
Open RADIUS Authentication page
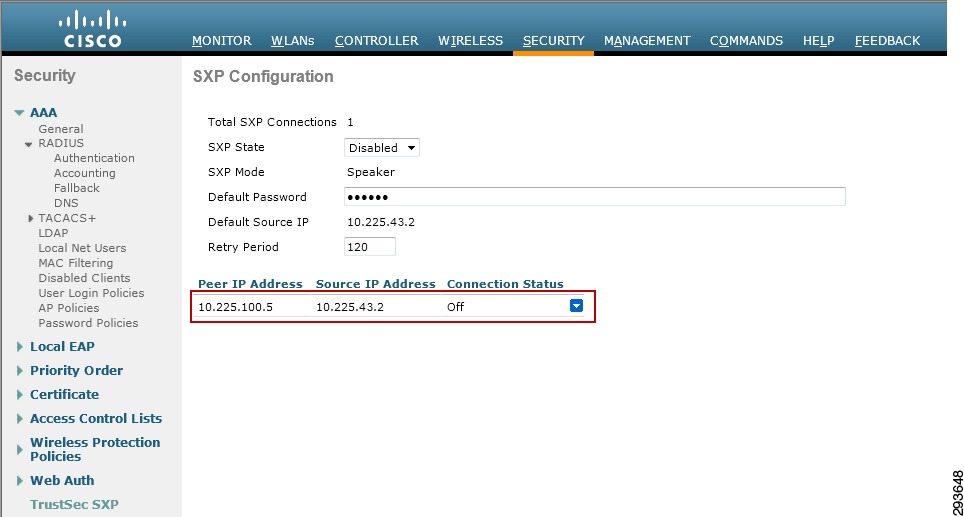pos(94,158)
